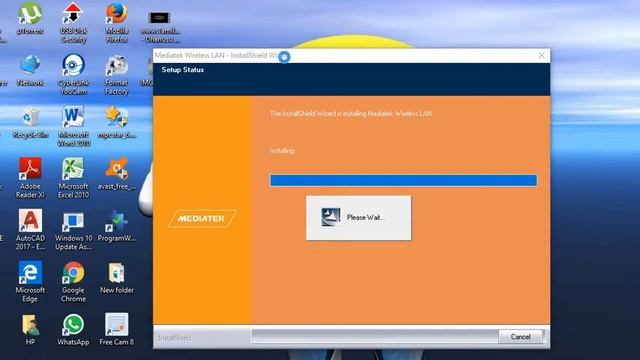Open the Format Factory shortcut
Image resolution: width=640 pixels, height=360 pixels.
point(117,74)
